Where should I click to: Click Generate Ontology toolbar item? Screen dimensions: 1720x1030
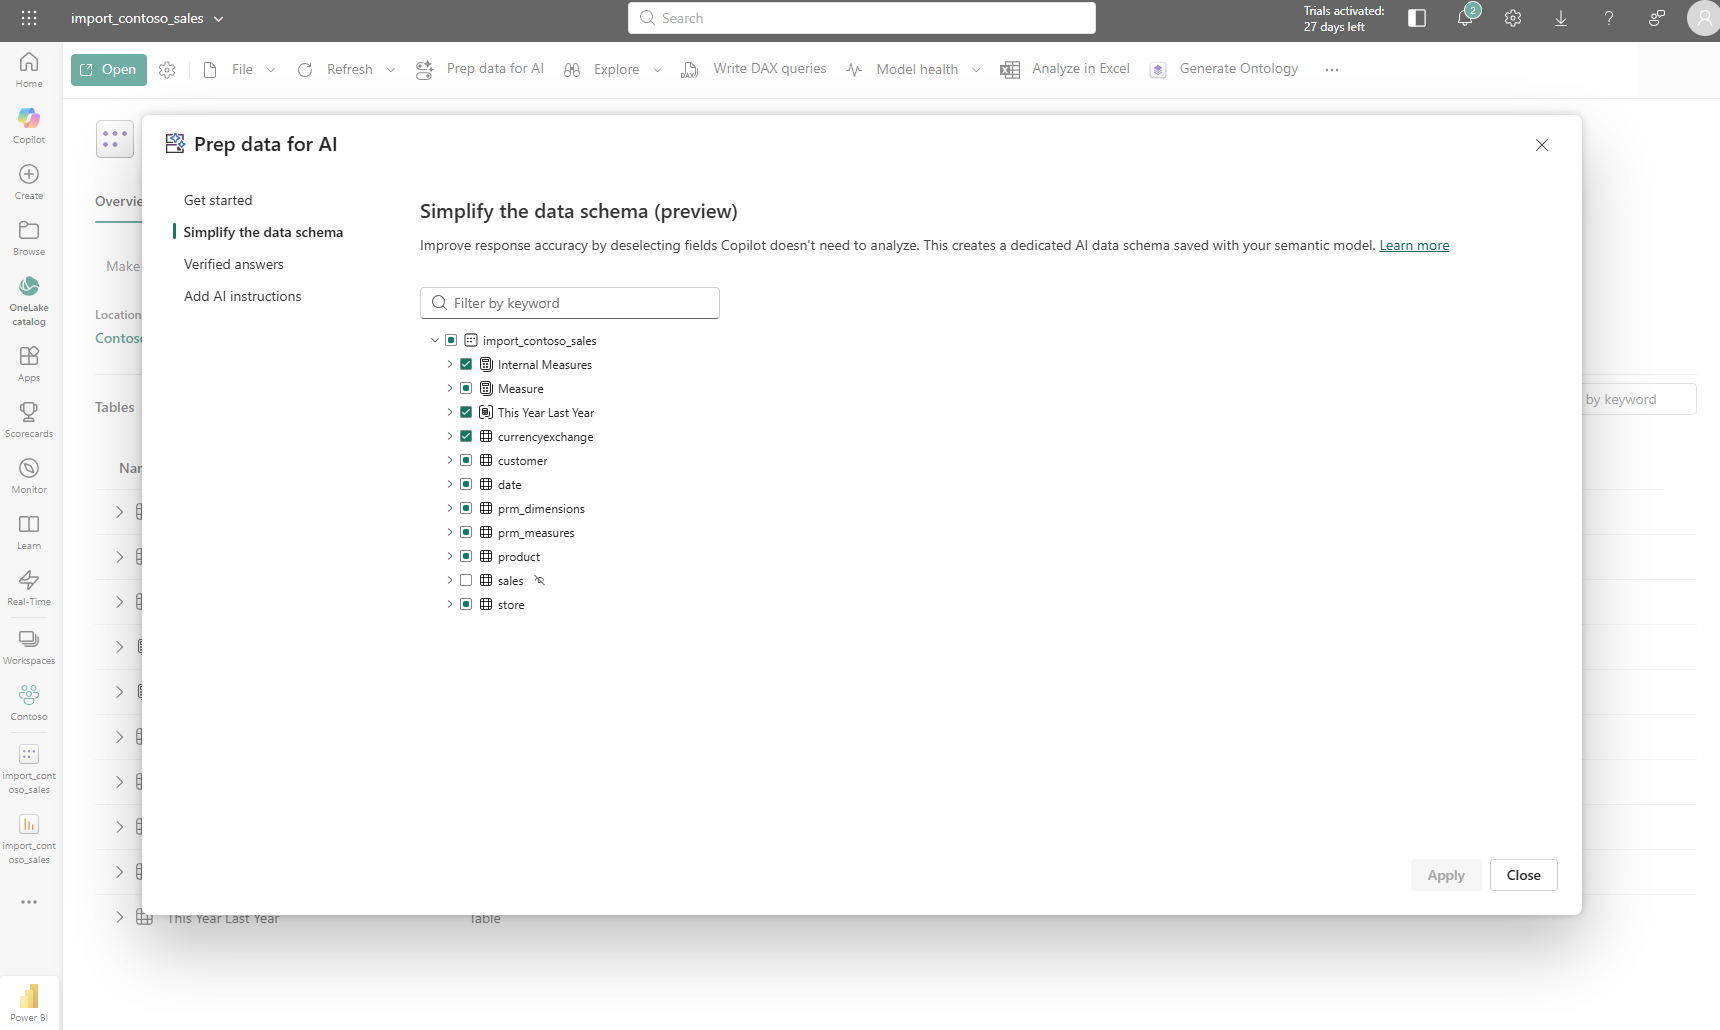click(1224, 69)
